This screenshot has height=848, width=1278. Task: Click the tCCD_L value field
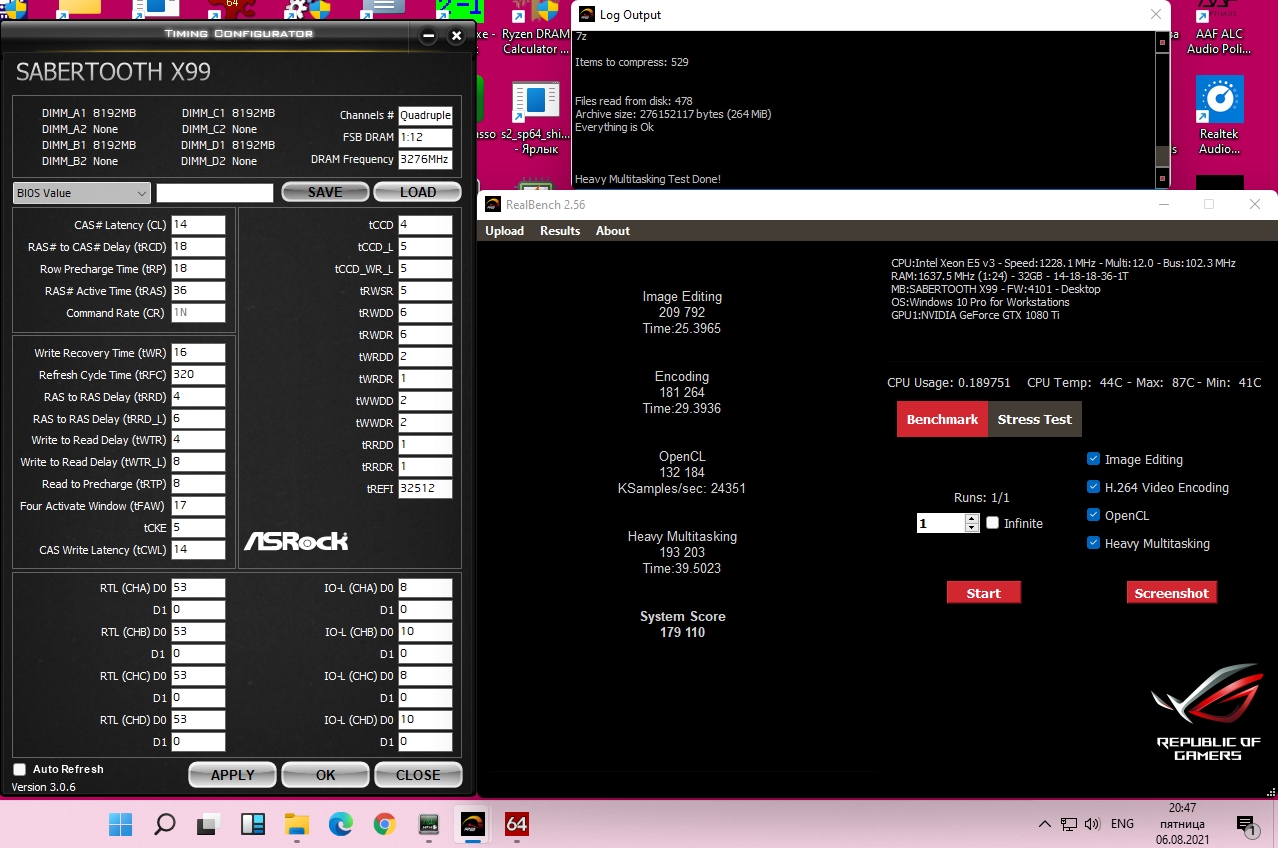[x=425, y=247]
